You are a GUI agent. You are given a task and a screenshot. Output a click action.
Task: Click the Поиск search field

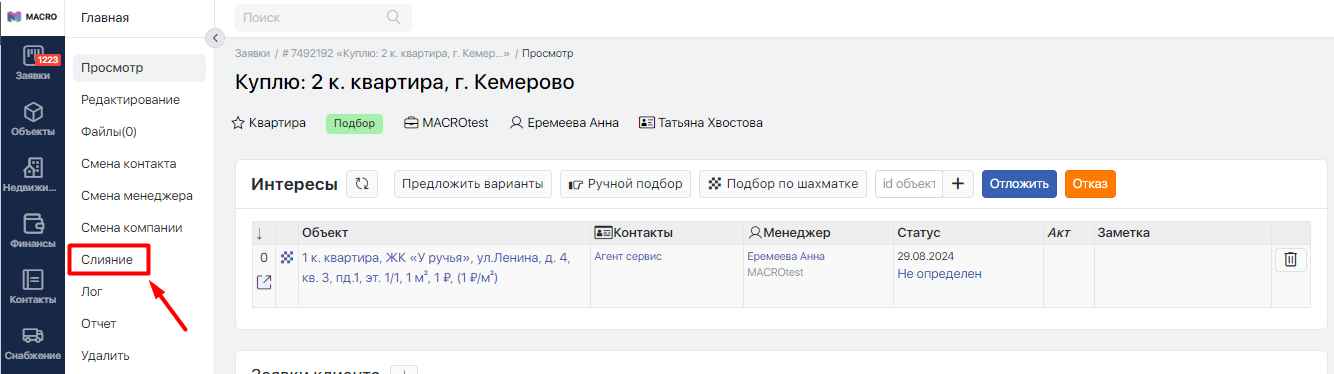(x=323, y=17)
